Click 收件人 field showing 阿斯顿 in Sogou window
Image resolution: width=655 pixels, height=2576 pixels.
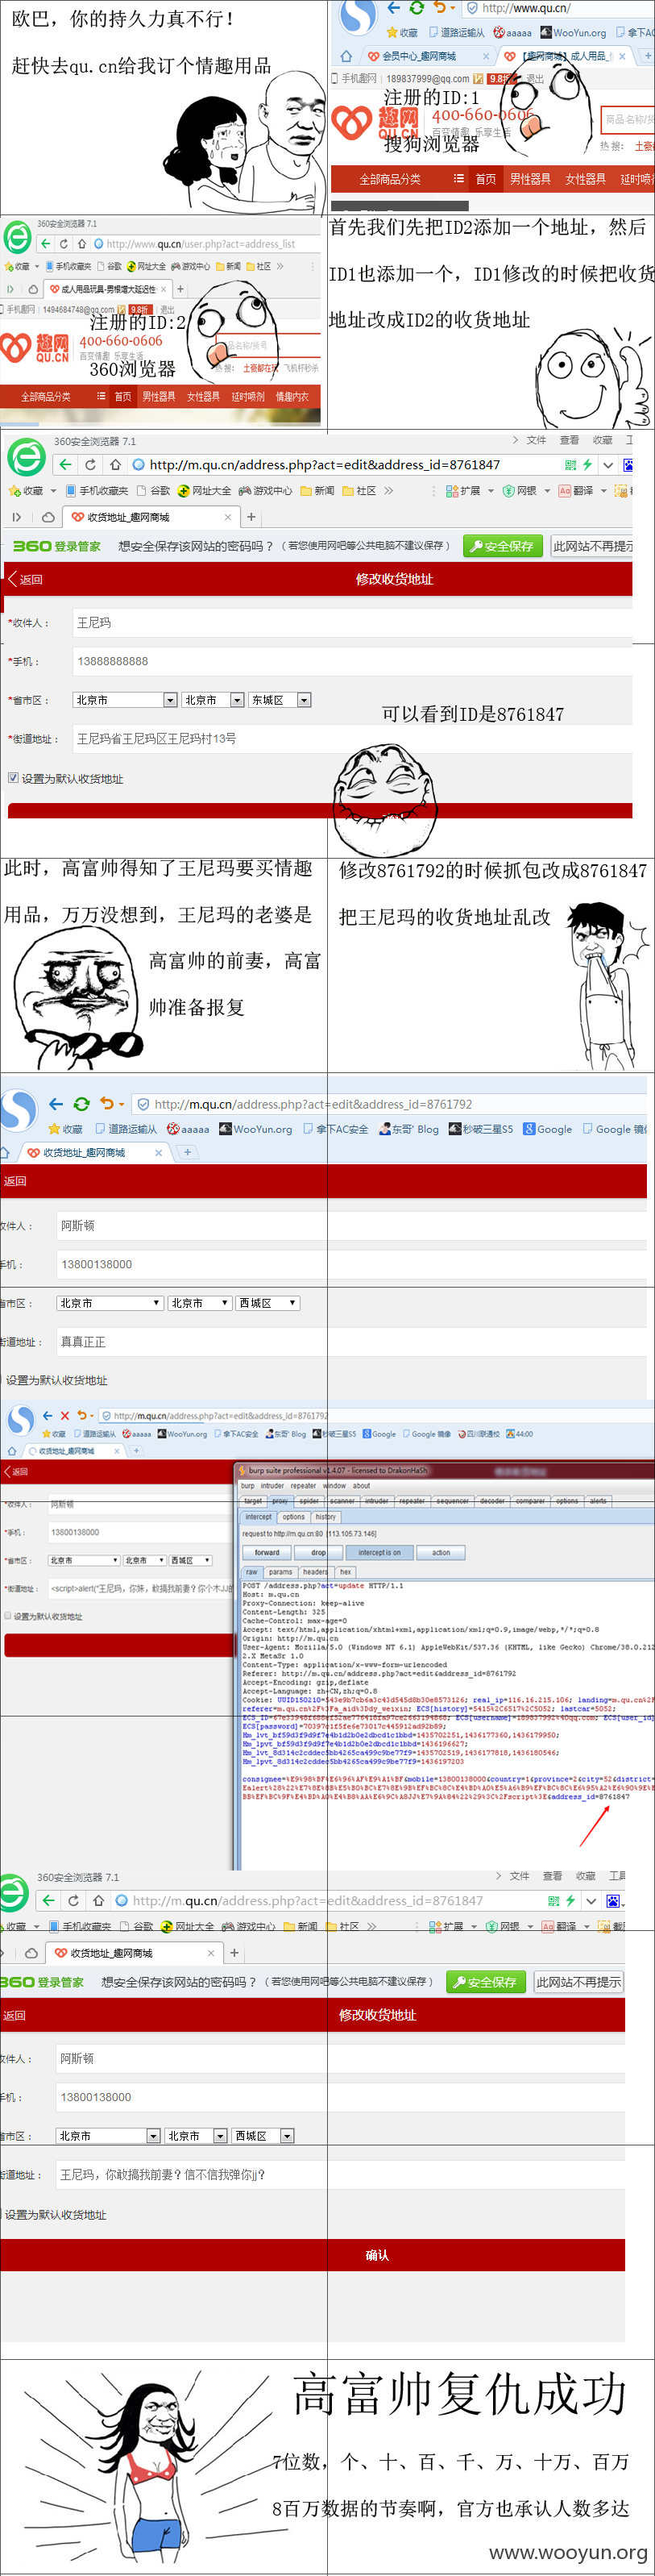pos(350,1225)
